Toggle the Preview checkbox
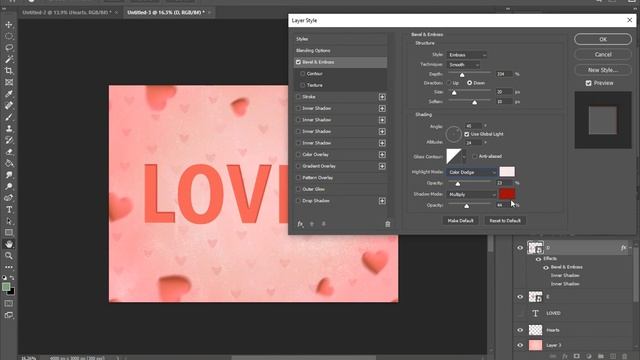 (x=588, y=83)
